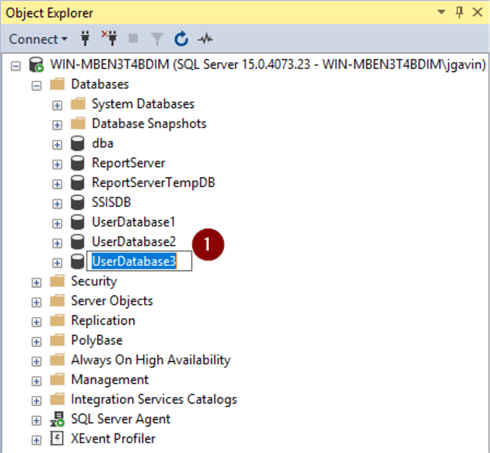Click the UserDatabase3 cylinder icon

click(78, 261)
